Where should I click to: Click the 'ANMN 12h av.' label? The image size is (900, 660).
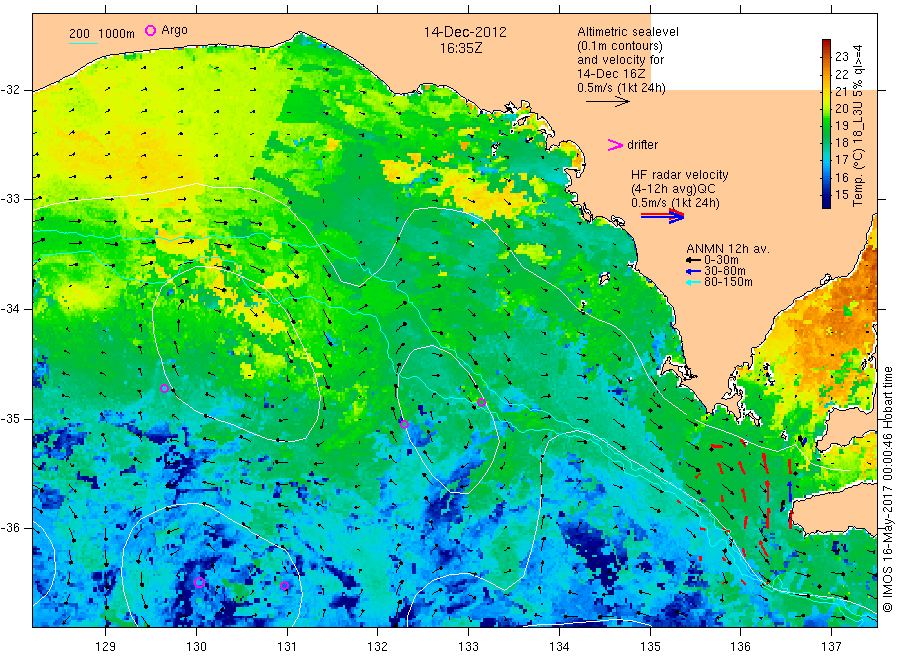(728, 249)
